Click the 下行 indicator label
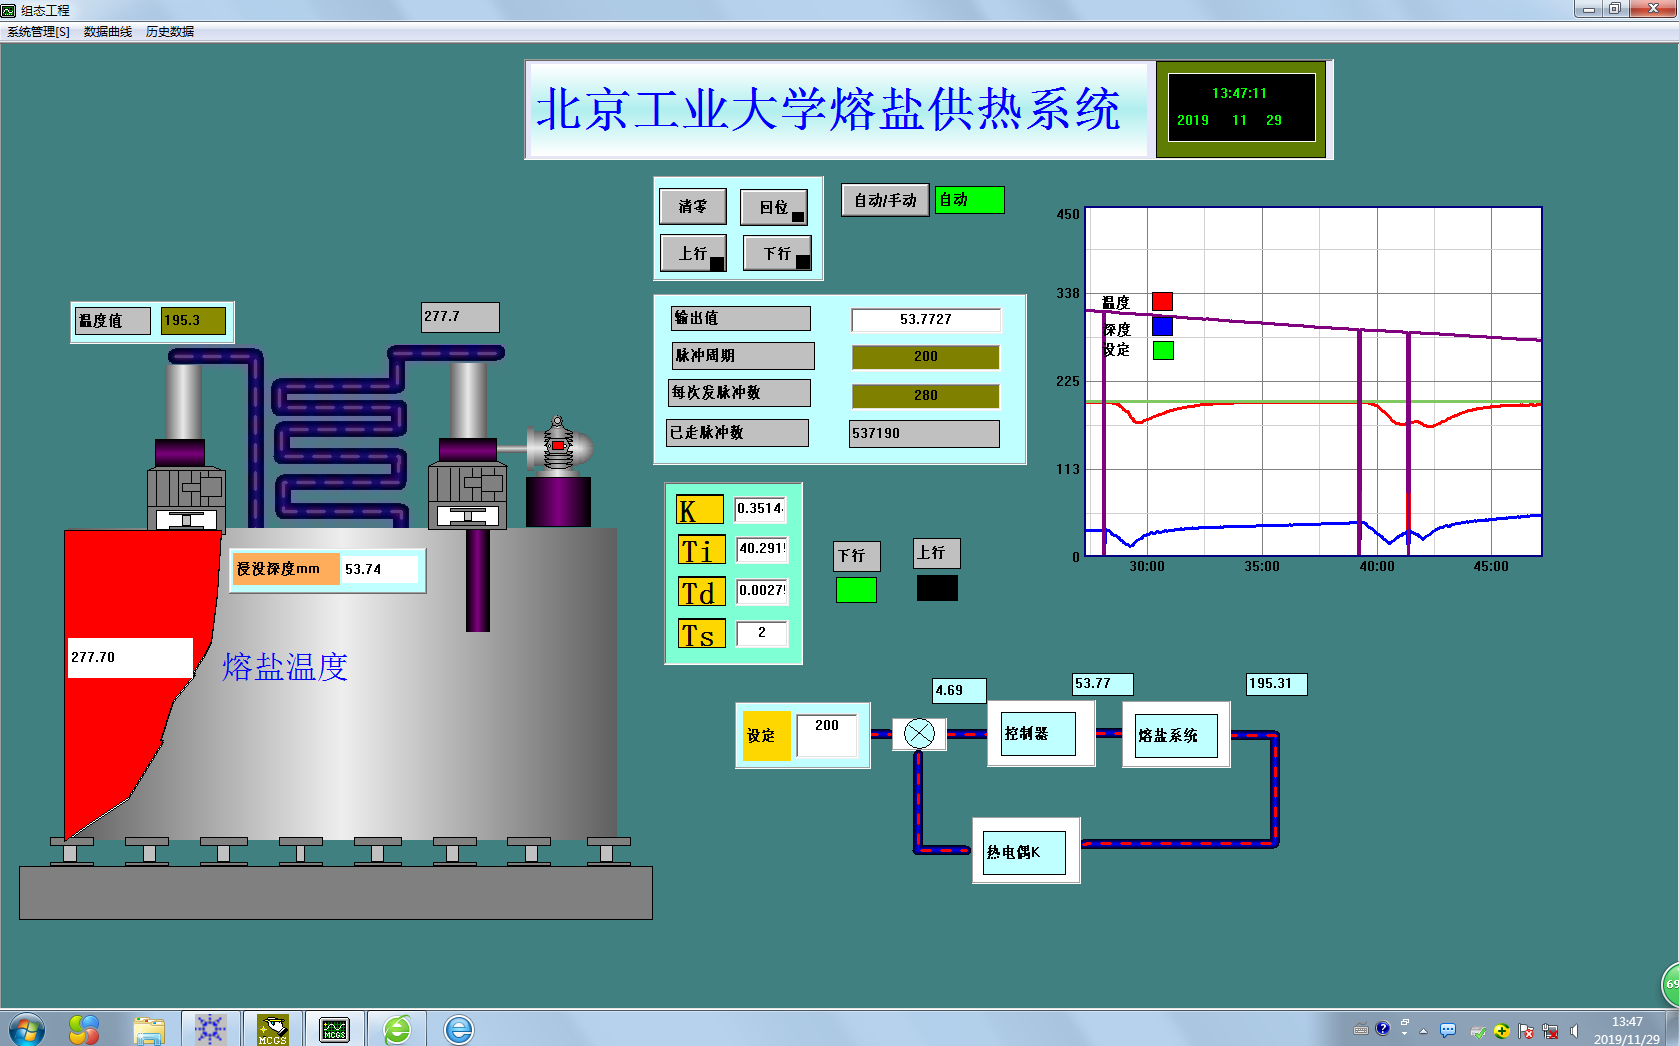The width and height of the screenshot is (1679, 1046). 857,556
